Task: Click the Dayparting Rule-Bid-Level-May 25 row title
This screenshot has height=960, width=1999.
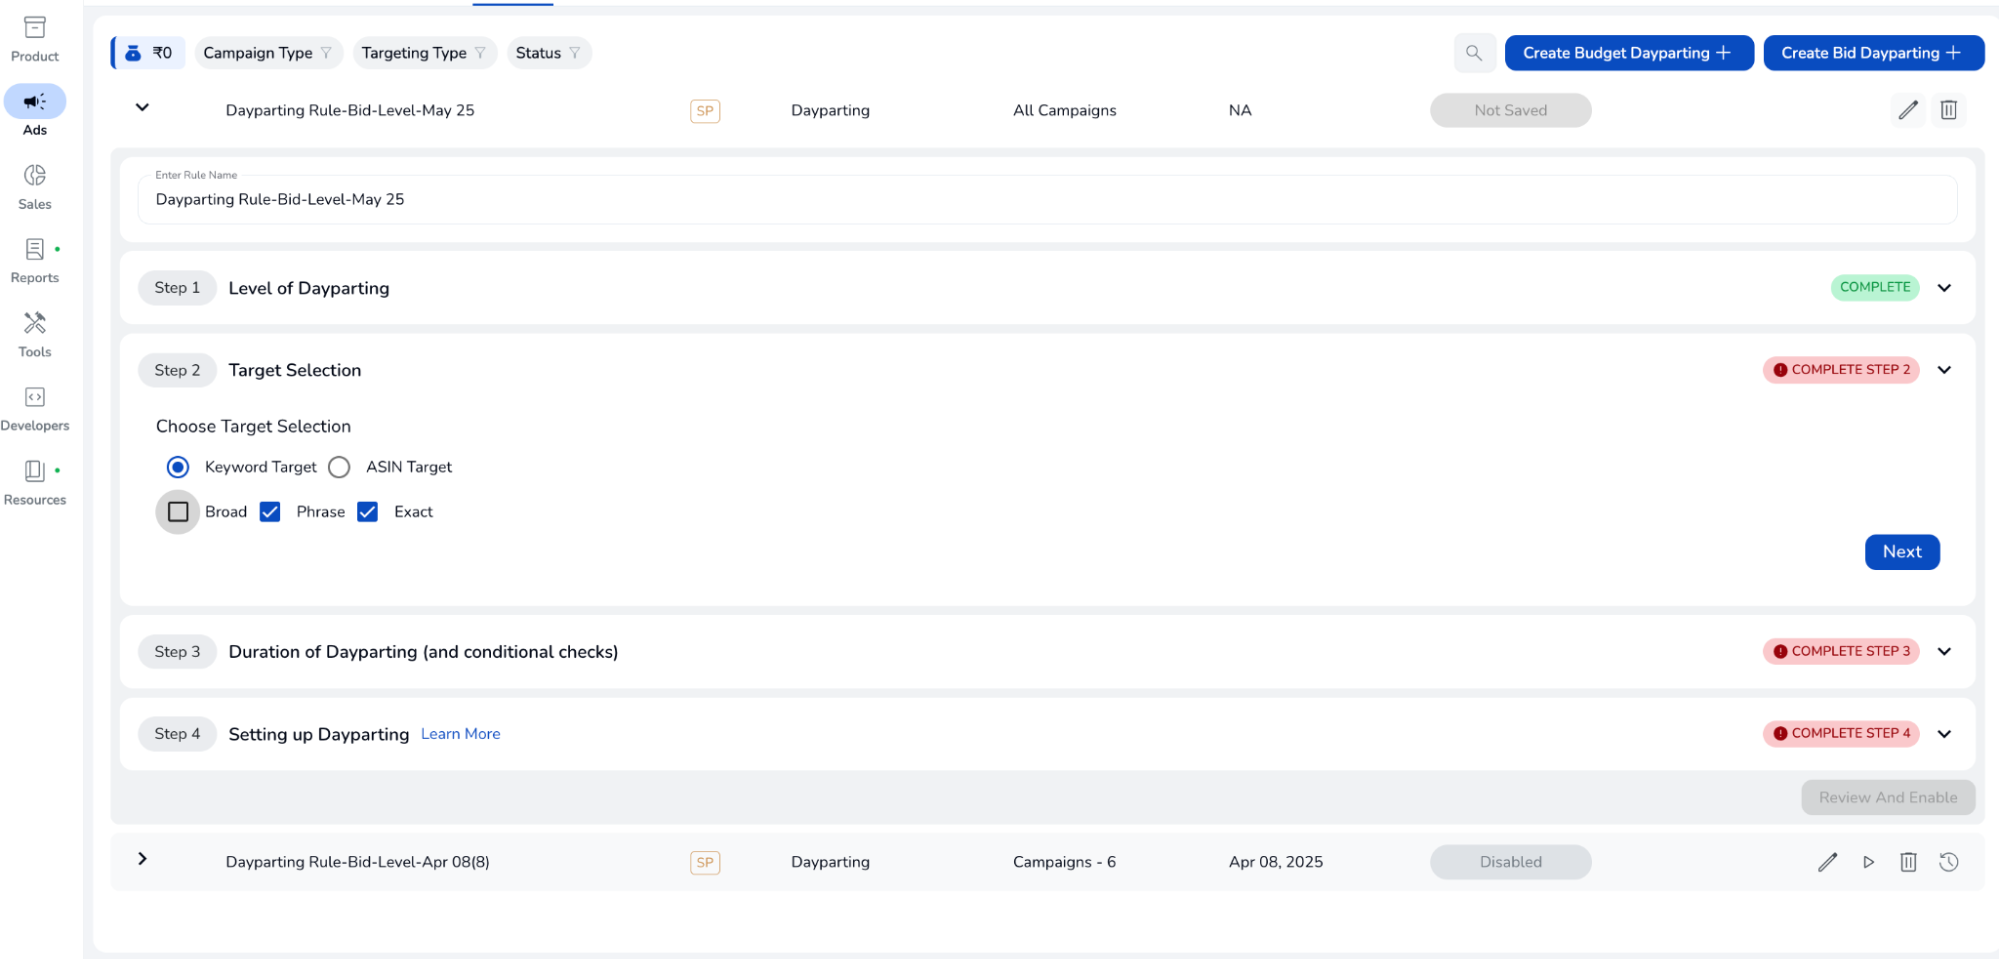Action: click(x=350, y=110)
